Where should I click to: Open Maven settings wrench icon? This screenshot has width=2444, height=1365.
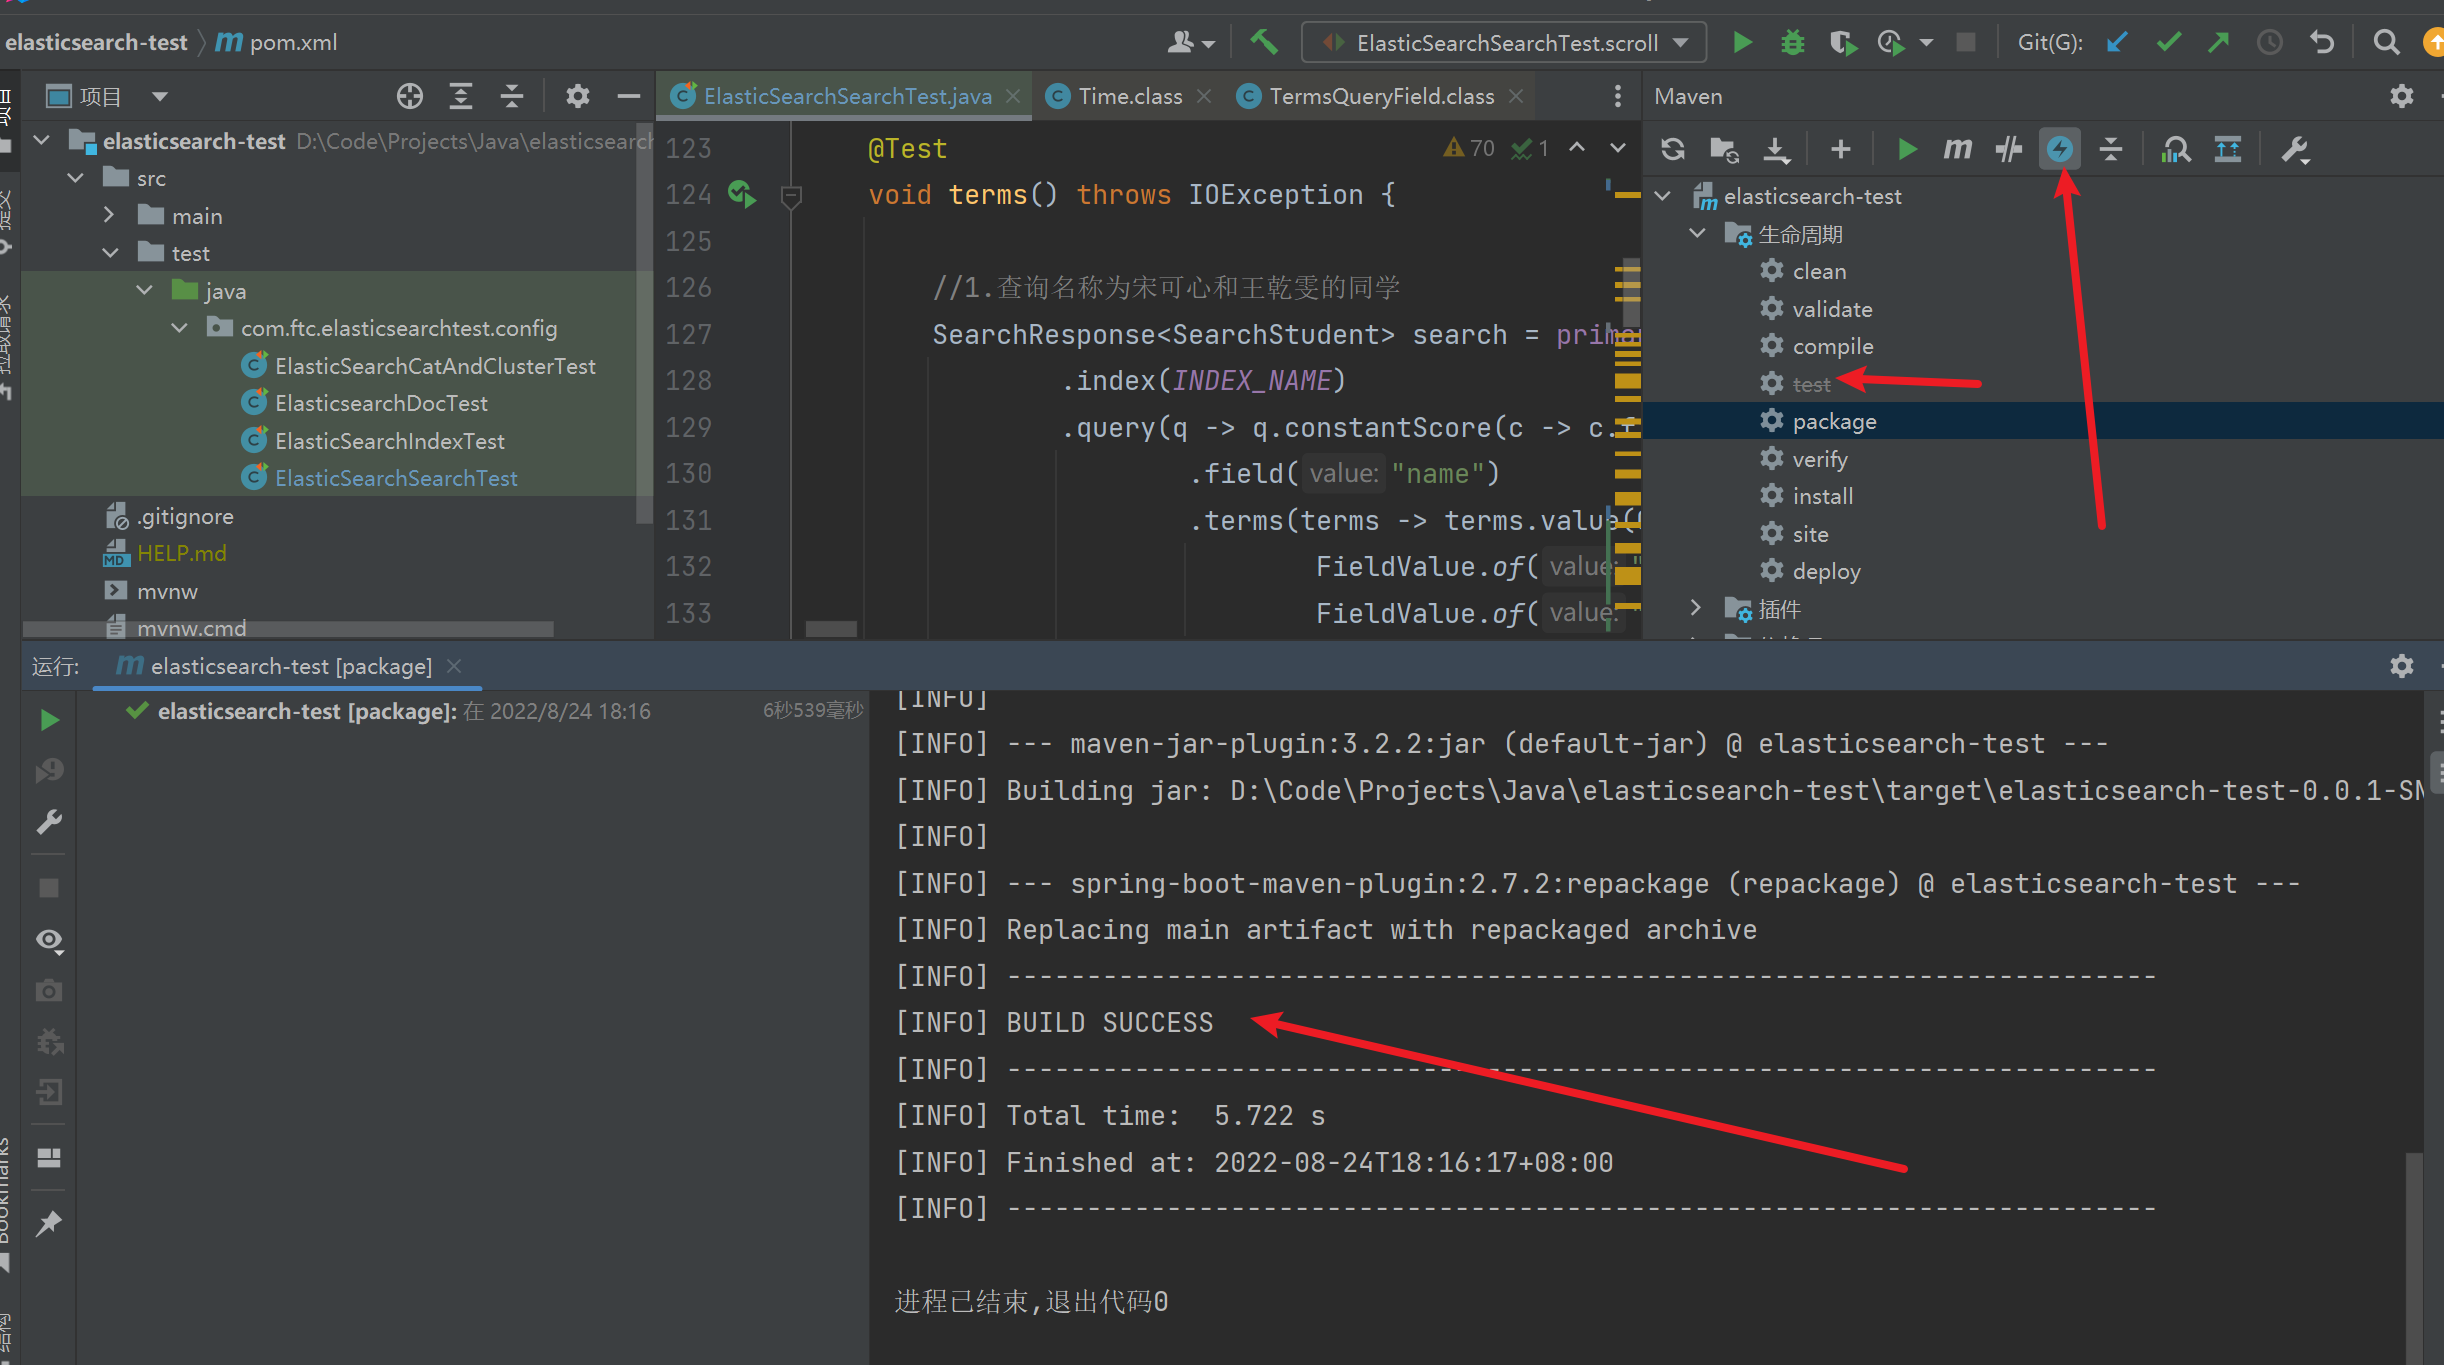(2295, 149)
